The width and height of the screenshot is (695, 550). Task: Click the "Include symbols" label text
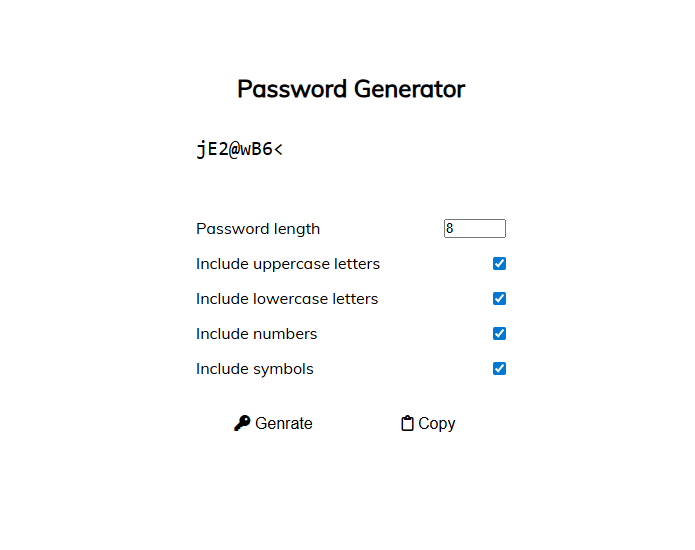click(x=255, y=369)
